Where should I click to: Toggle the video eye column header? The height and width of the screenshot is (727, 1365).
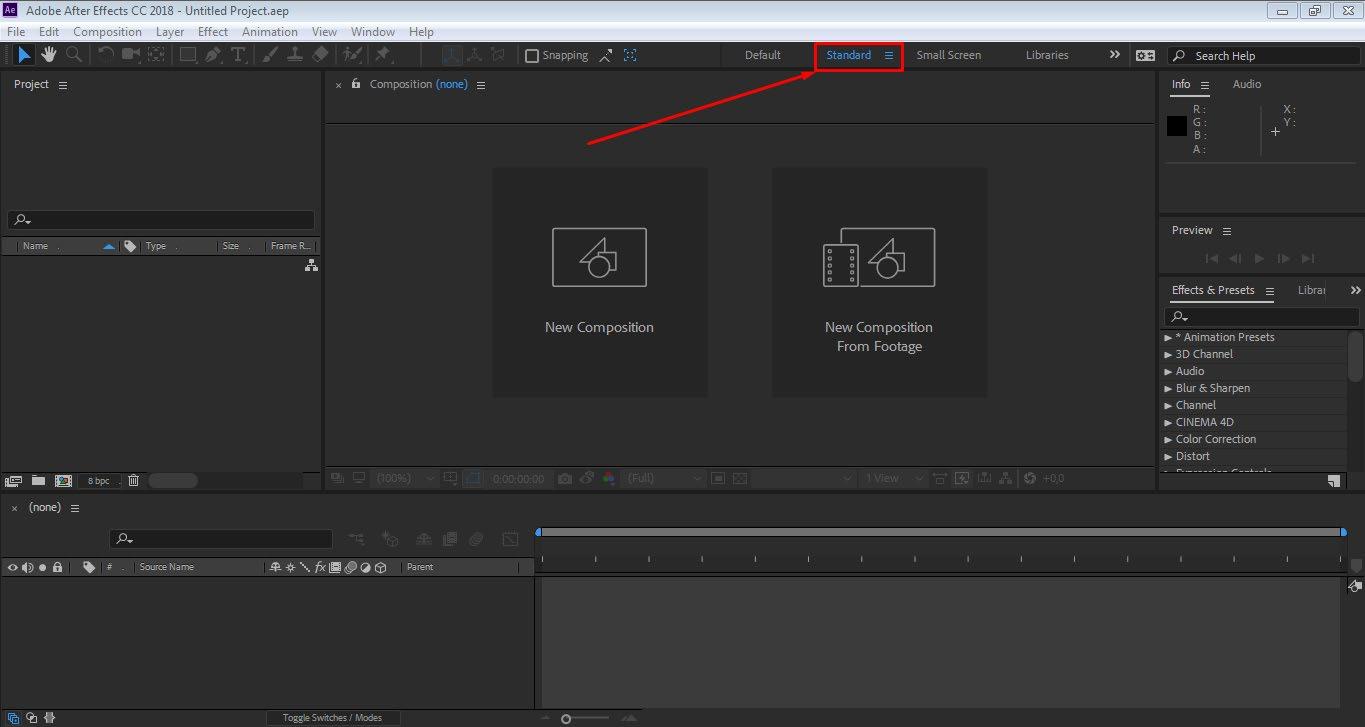(x=13, y=567)
